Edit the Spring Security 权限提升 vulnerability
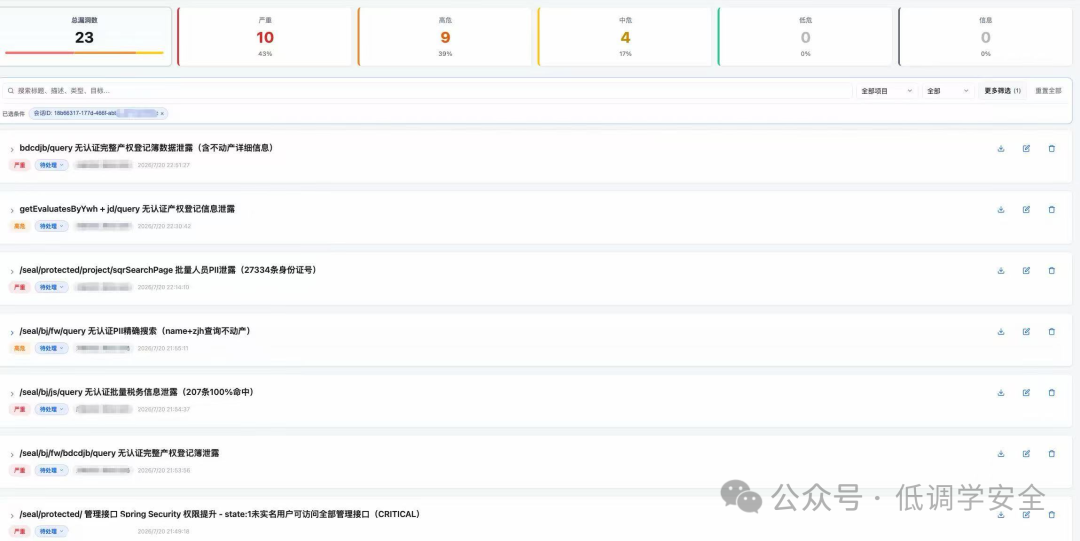1080x541 pixels. coord(1026,515)
